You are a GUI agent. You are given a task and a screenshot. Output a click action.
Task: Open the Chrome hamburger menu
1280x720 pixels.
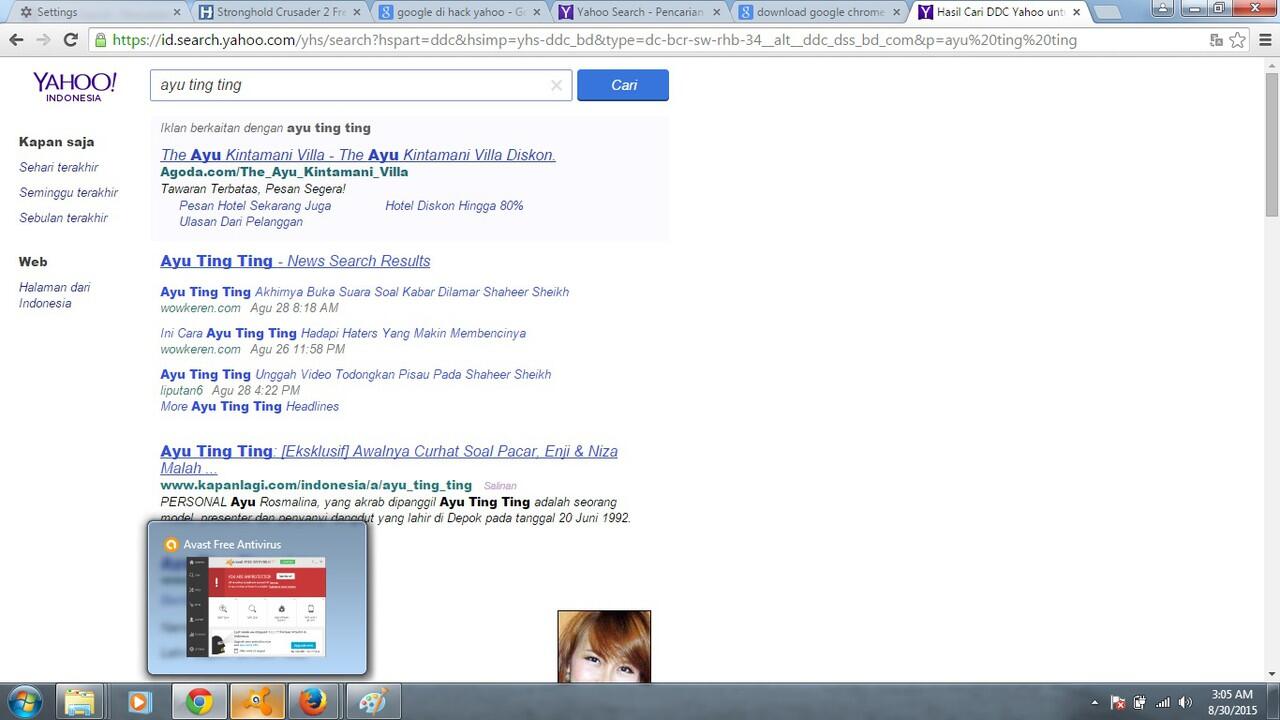(1264, 40)
